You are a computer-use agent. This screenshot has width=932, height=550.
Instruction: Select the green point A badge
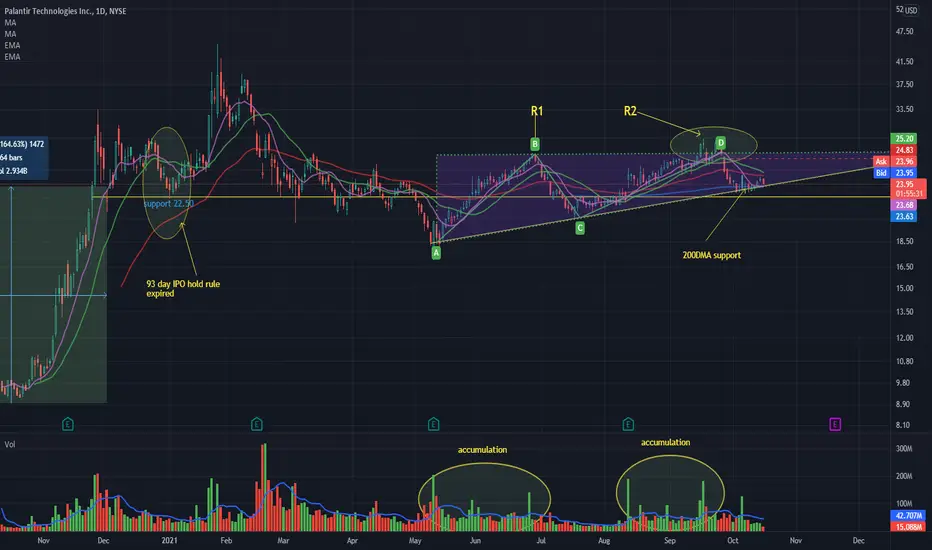[436, 253]
